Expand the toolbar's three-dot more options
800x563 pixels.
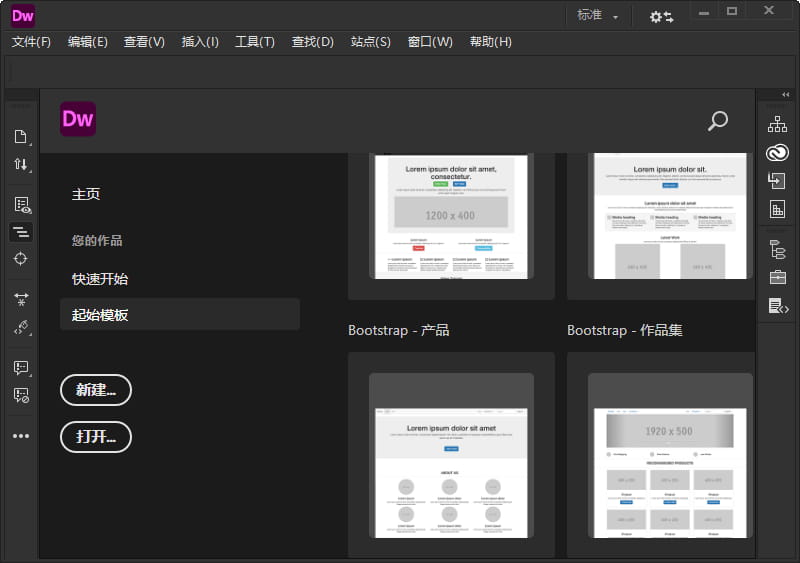point(21,436)
